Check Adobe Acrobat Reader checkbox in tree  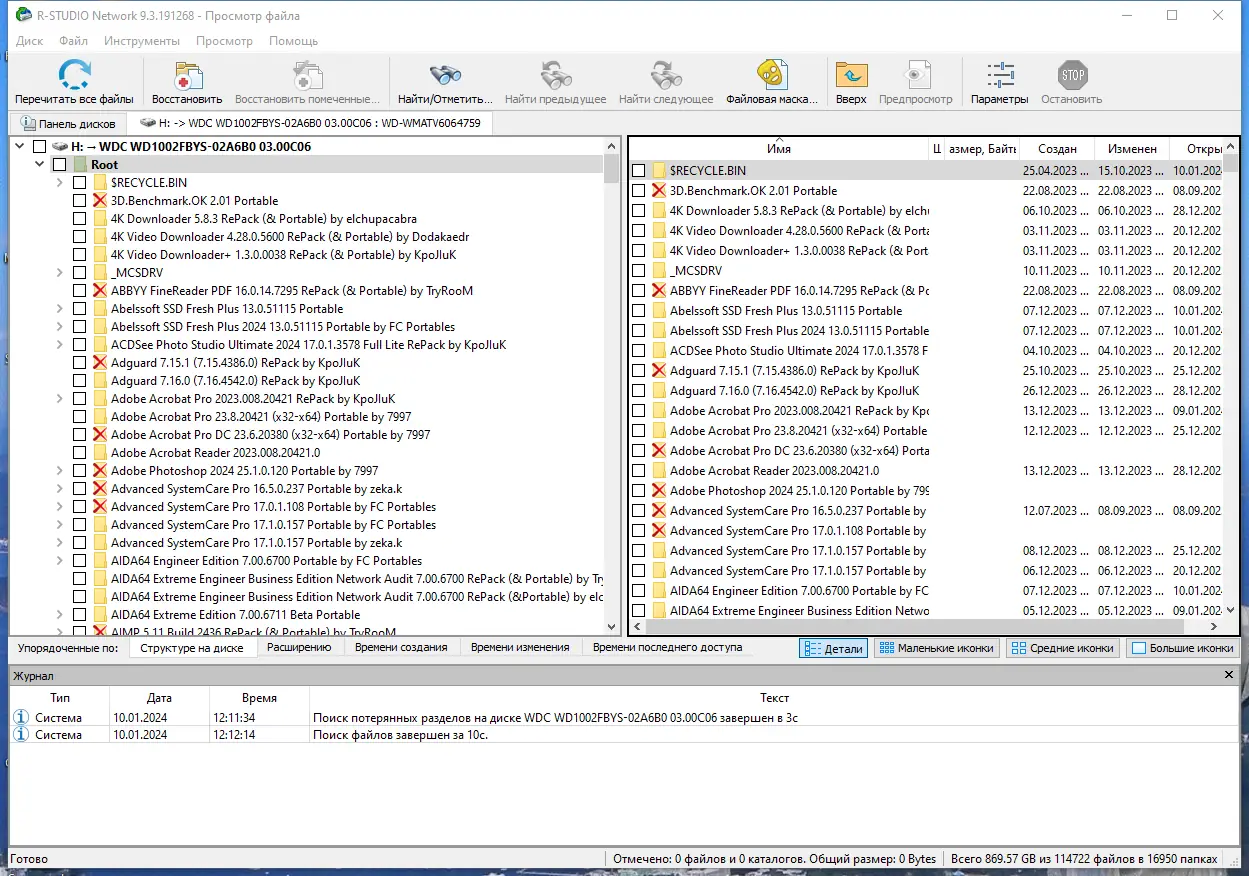click(80, 453)
